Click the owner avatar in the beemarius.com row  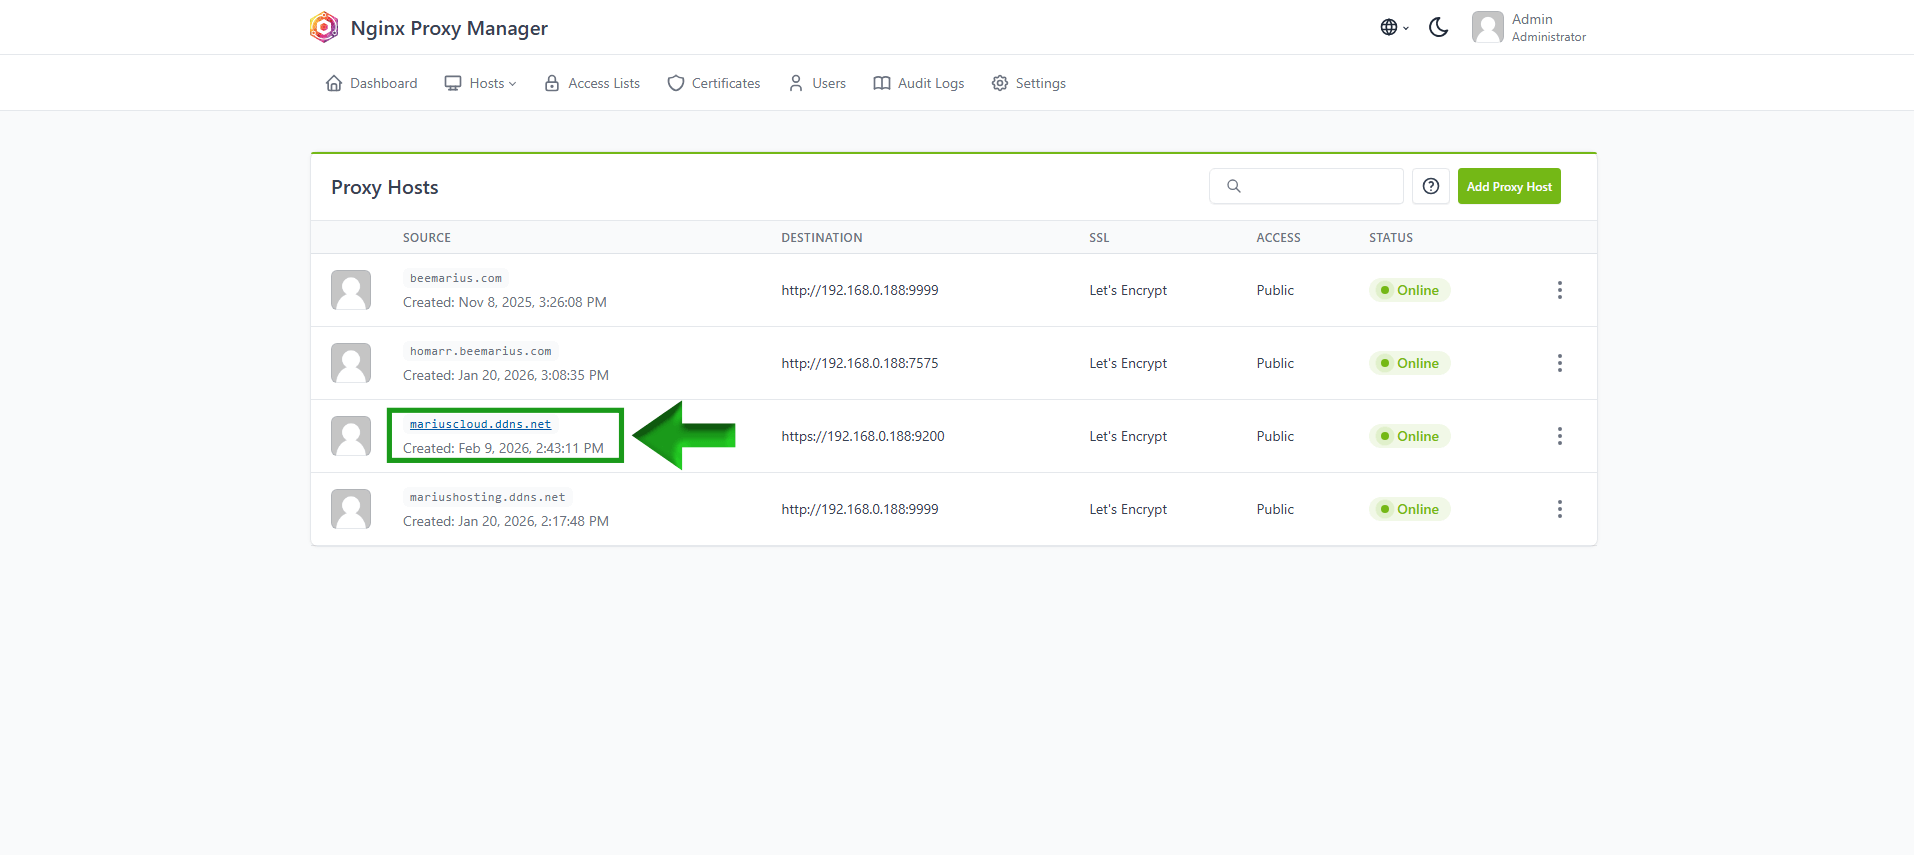pos(351,290)
